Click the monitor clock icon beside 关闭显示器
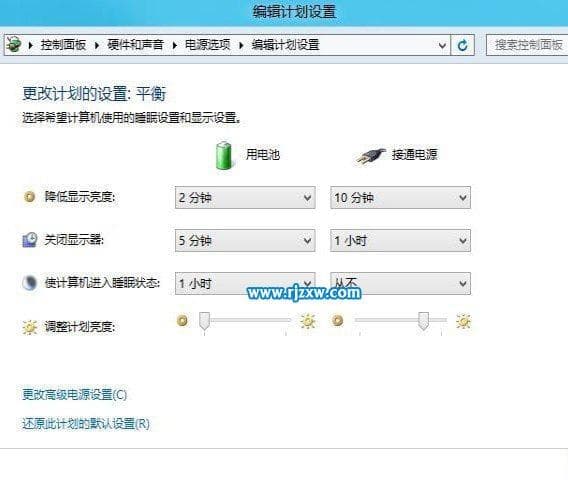This screenshot has width=568, height=483. tap(30, 240)
